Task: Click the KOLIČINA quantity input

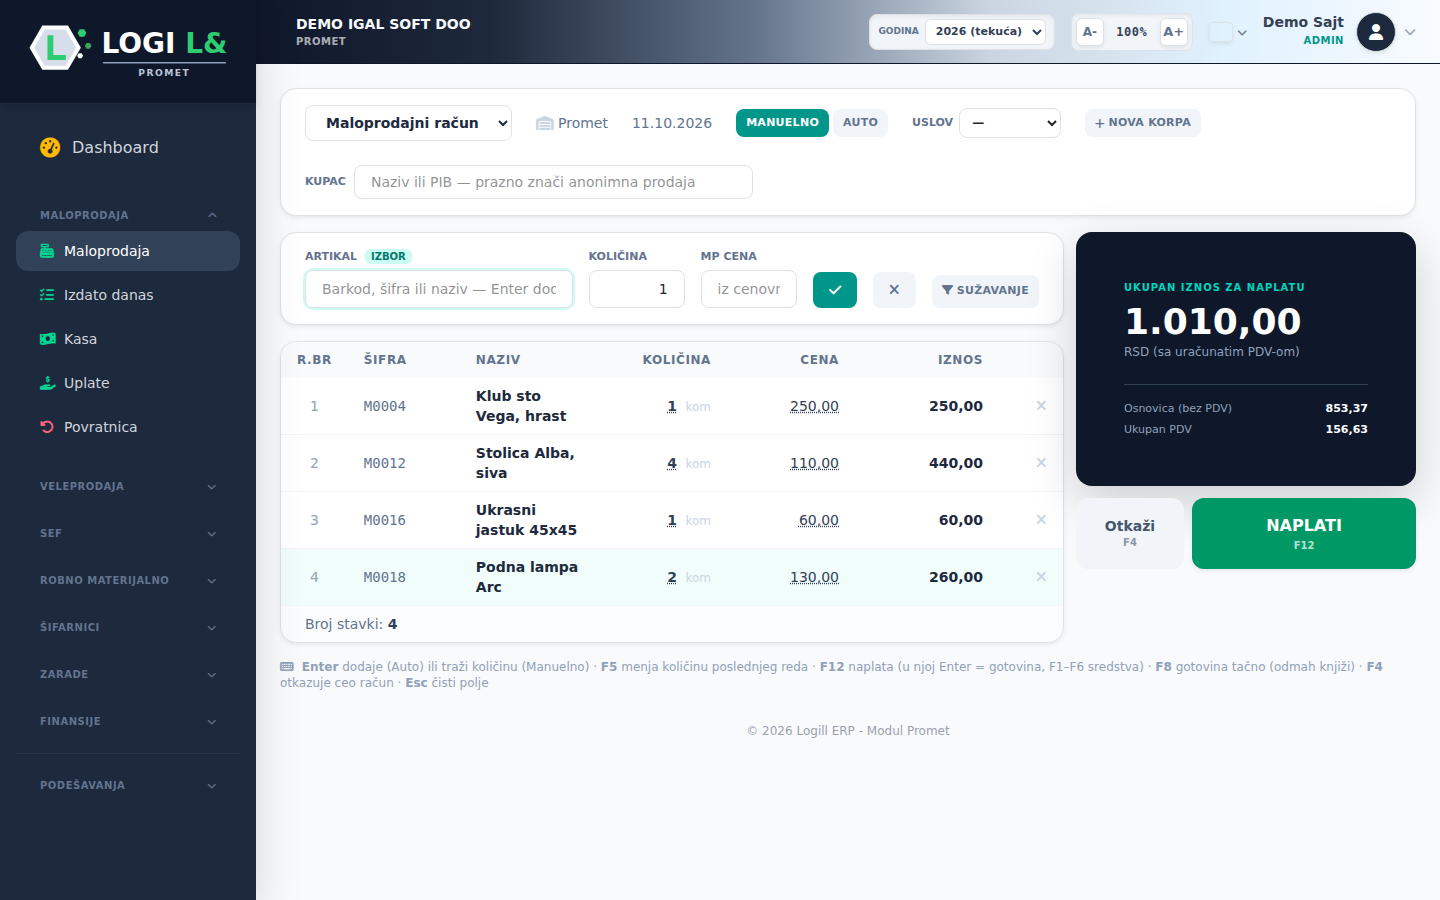Action: pos(637,289)
